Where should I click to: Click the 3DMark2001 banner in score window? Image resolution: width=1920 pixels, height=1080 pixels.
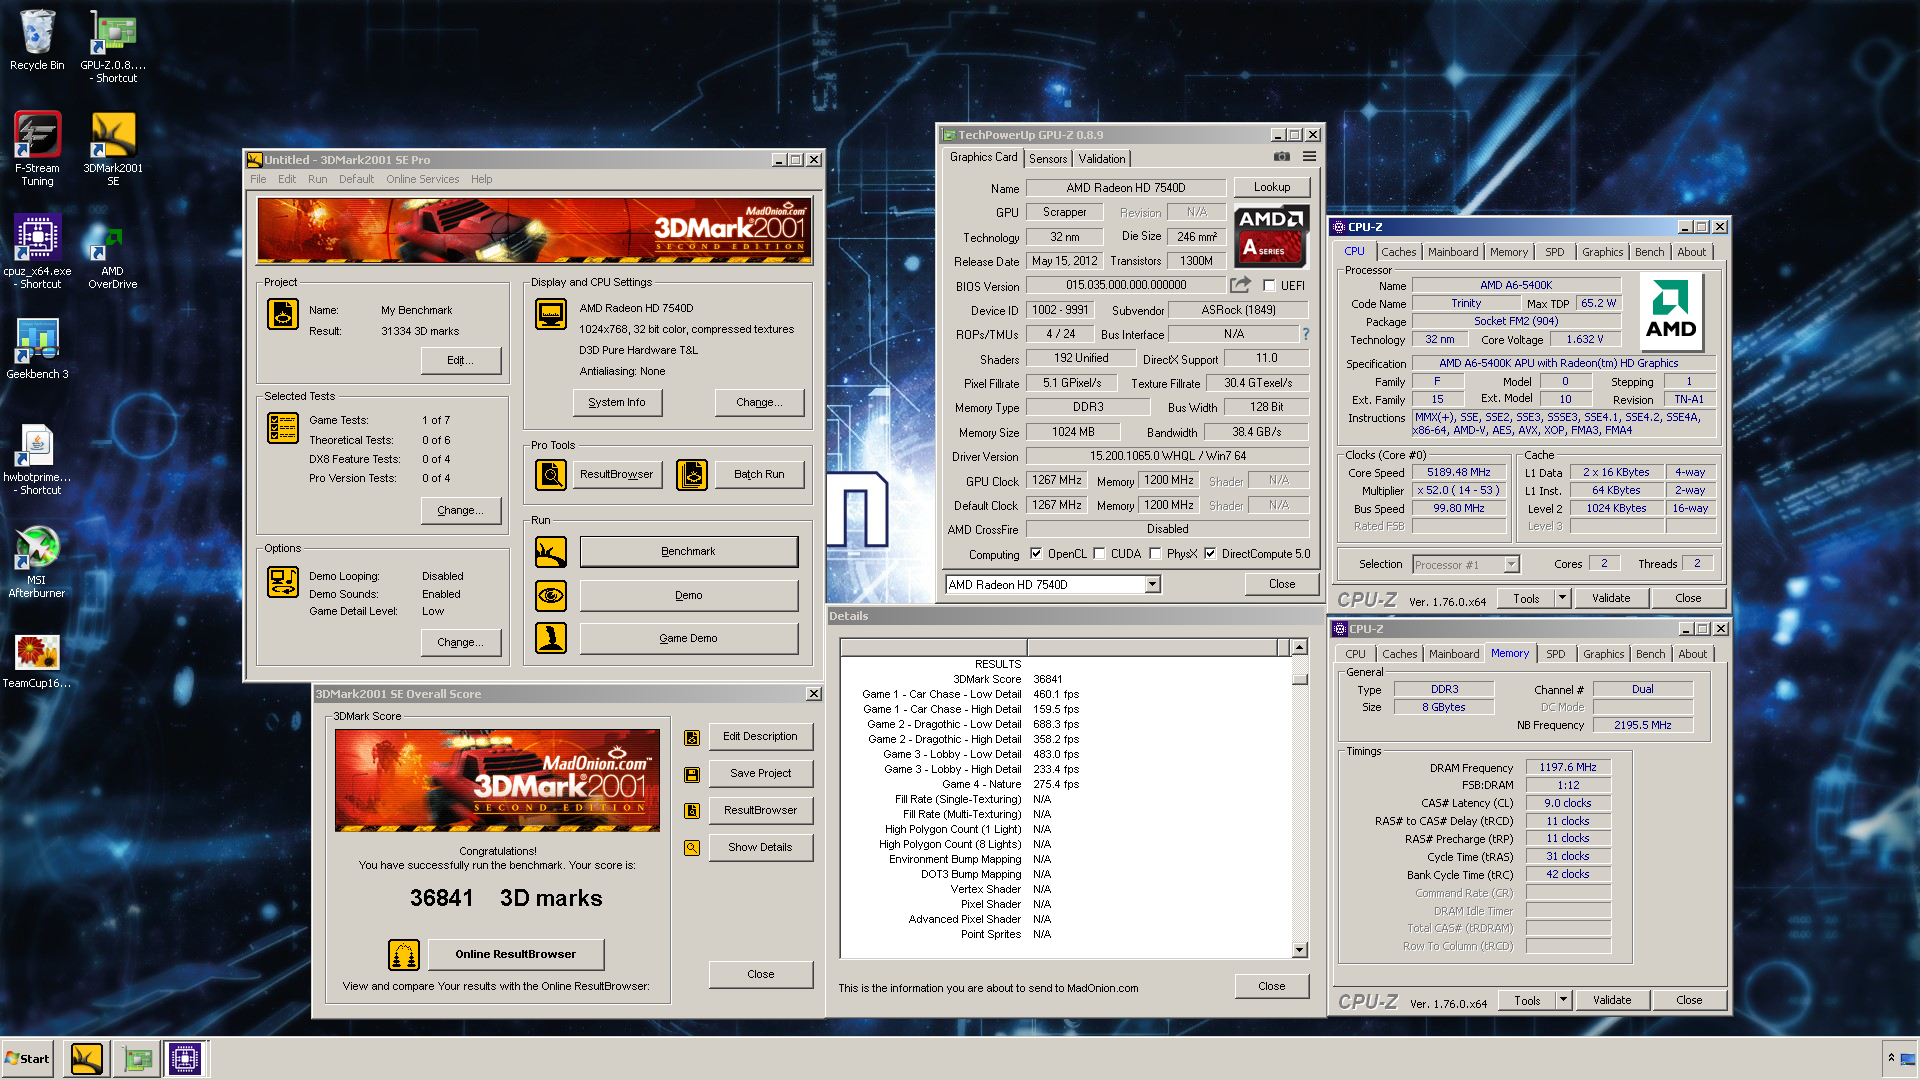tap(497, 780)
